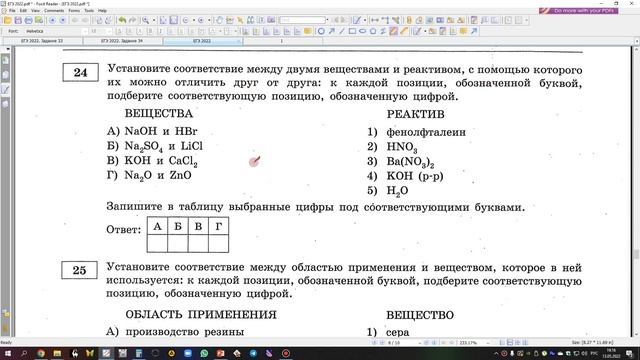This screenshot has height=360, width=640.
Task: Open Zoom from the taskbar
Action: [188, 353]
